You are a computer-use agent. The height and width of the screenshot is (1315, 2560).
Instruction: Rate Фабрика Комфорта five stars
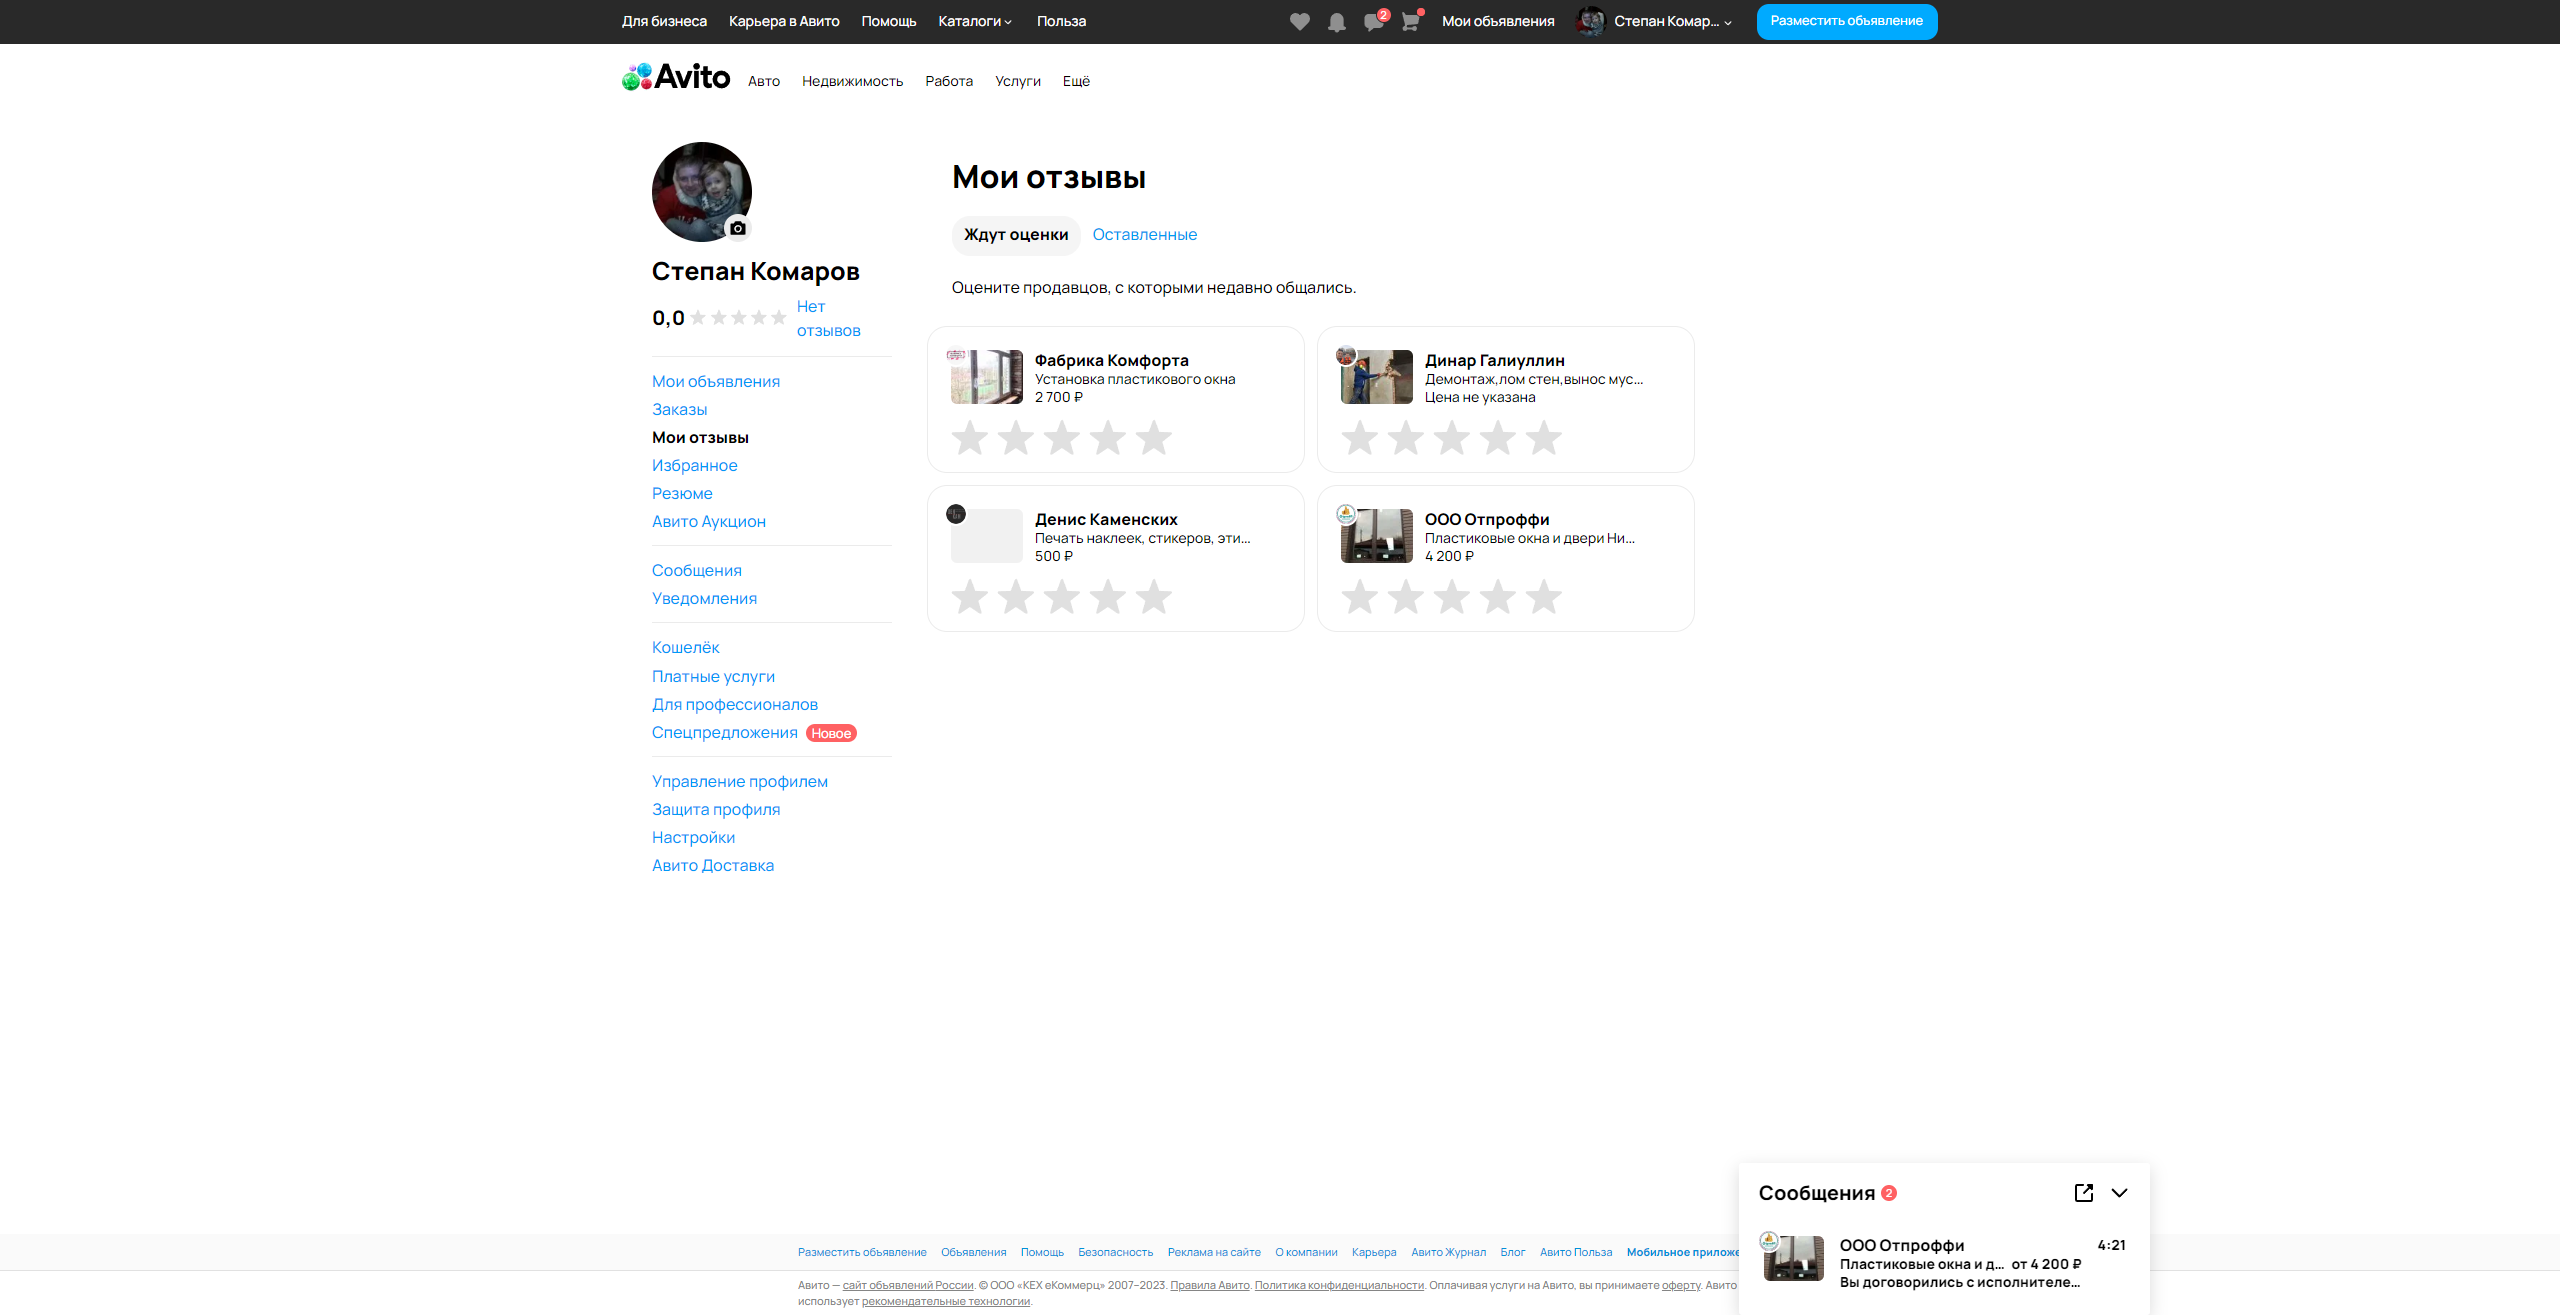(x=1153, y=438)
